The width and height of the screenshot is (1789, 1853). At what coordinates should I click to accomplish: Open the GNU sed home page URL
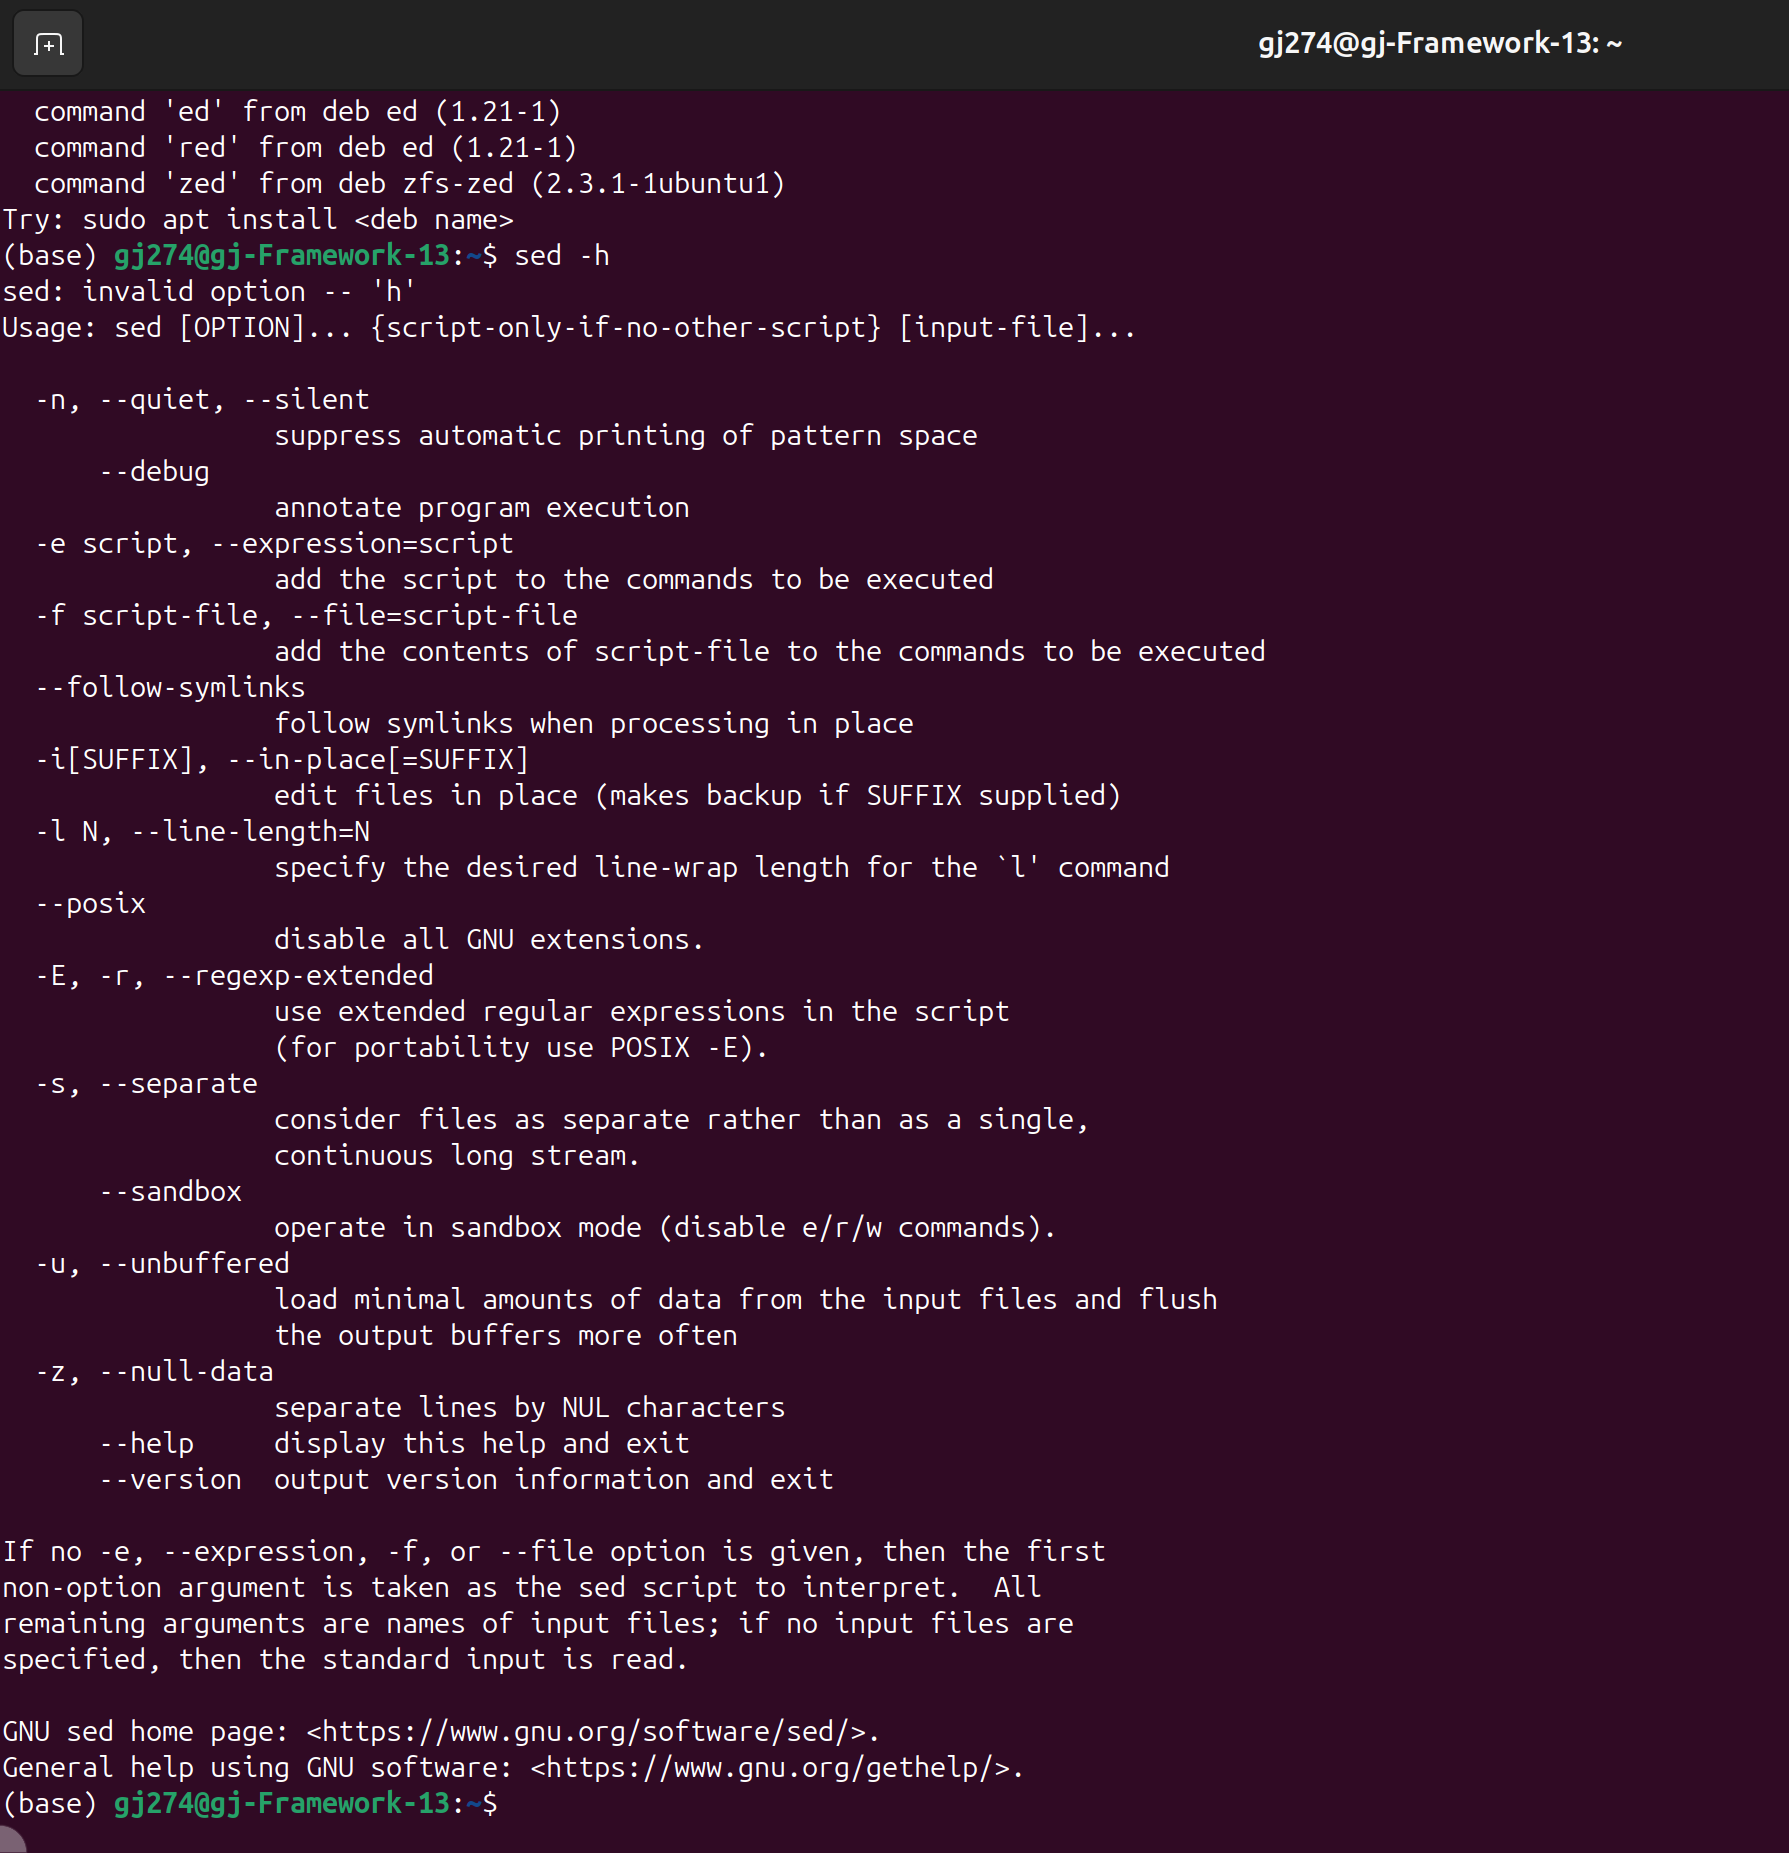click(x=592, y=1731)
